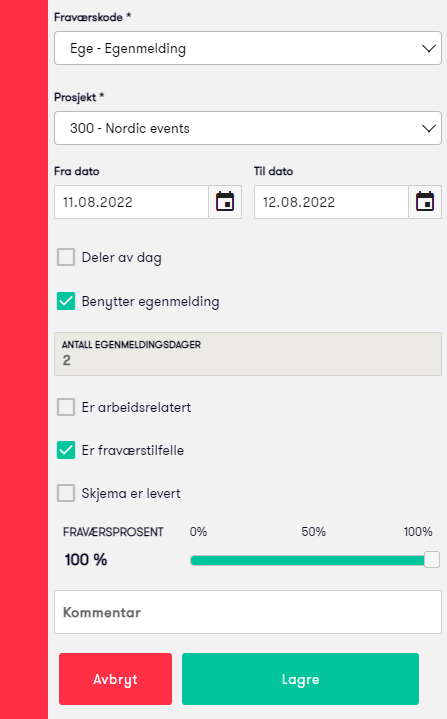Viewport: 447px width, 719px height.
Task: Click the chevron arrow of Fraværskode dropdown
Action: pyautogui.click(x=429, y=48)
